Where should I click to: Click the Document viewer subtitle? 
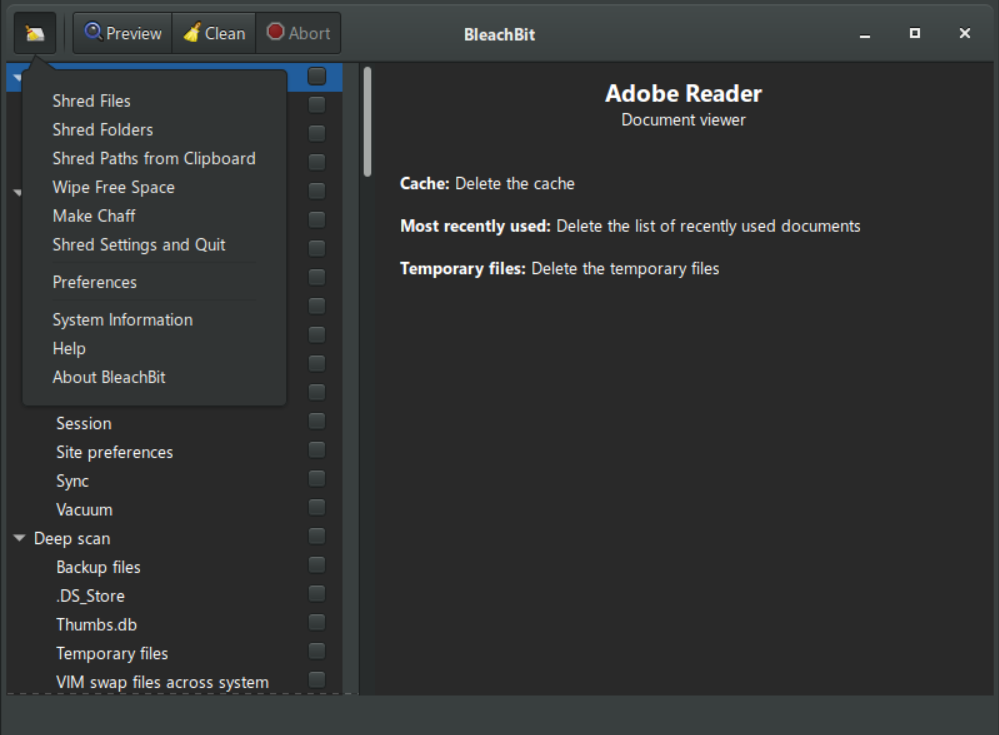point(683,120)
